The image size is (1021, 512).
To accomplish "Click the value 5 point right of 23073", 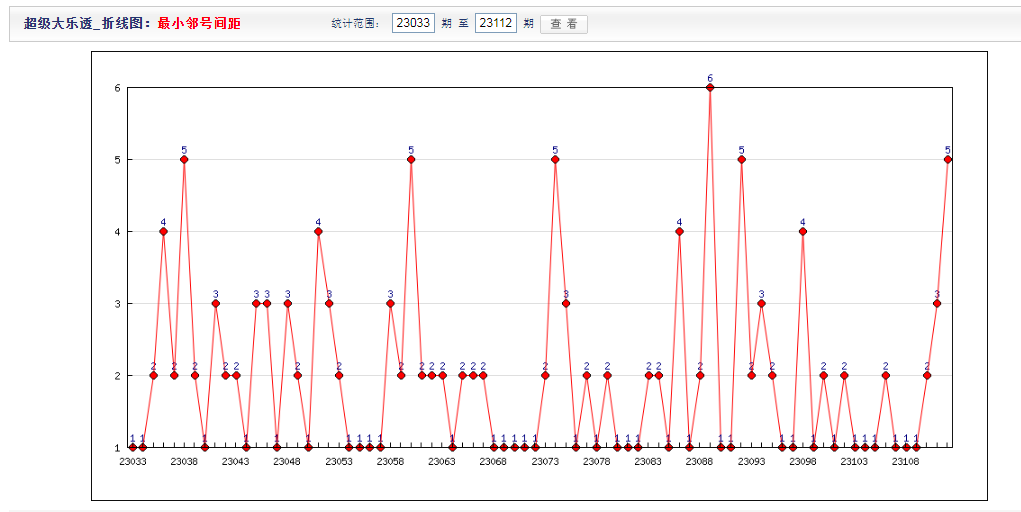I will pyautogui.click(x=555, y=159).
